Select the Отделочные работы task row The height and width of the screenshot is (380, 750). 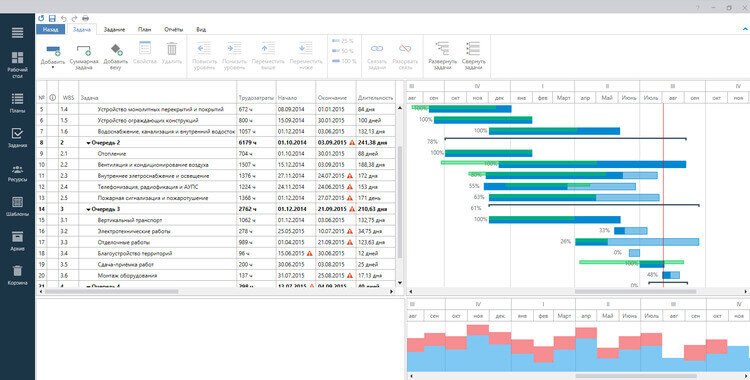point(216,242)
